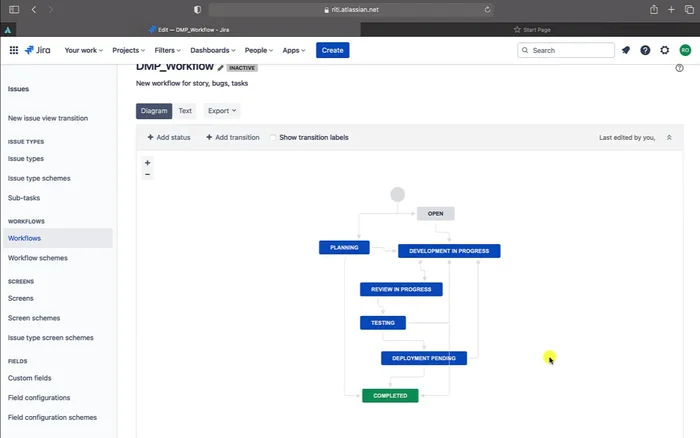Image resolution: width=700 pixels, height=438 pixels.
Task: Select Workflows in the sidebar
Action: tap(58, 238)
